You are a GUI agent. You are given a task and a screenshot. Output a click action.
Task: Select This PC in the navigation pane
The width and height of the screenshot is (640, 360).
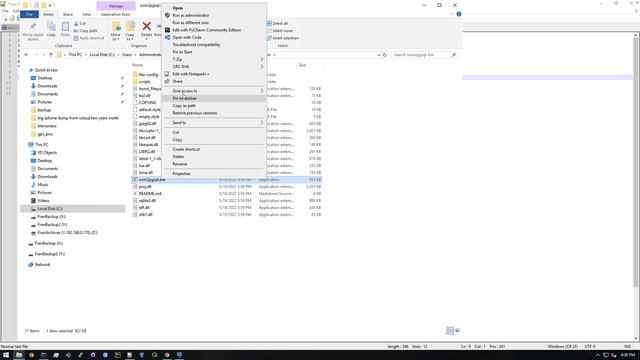tap(41, 144)
